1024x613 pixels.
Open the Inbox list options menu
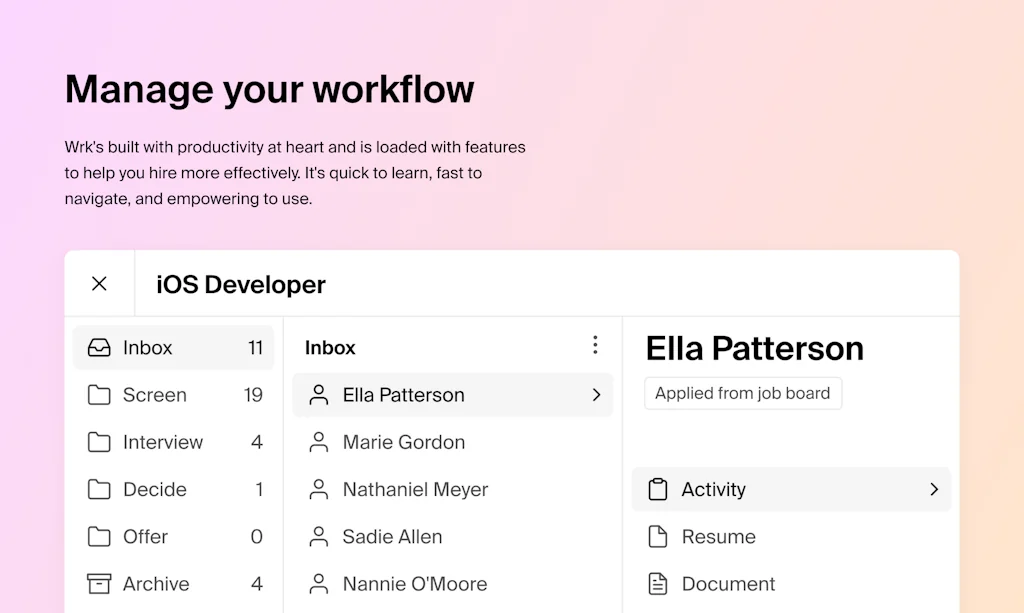tap(595, 345)
